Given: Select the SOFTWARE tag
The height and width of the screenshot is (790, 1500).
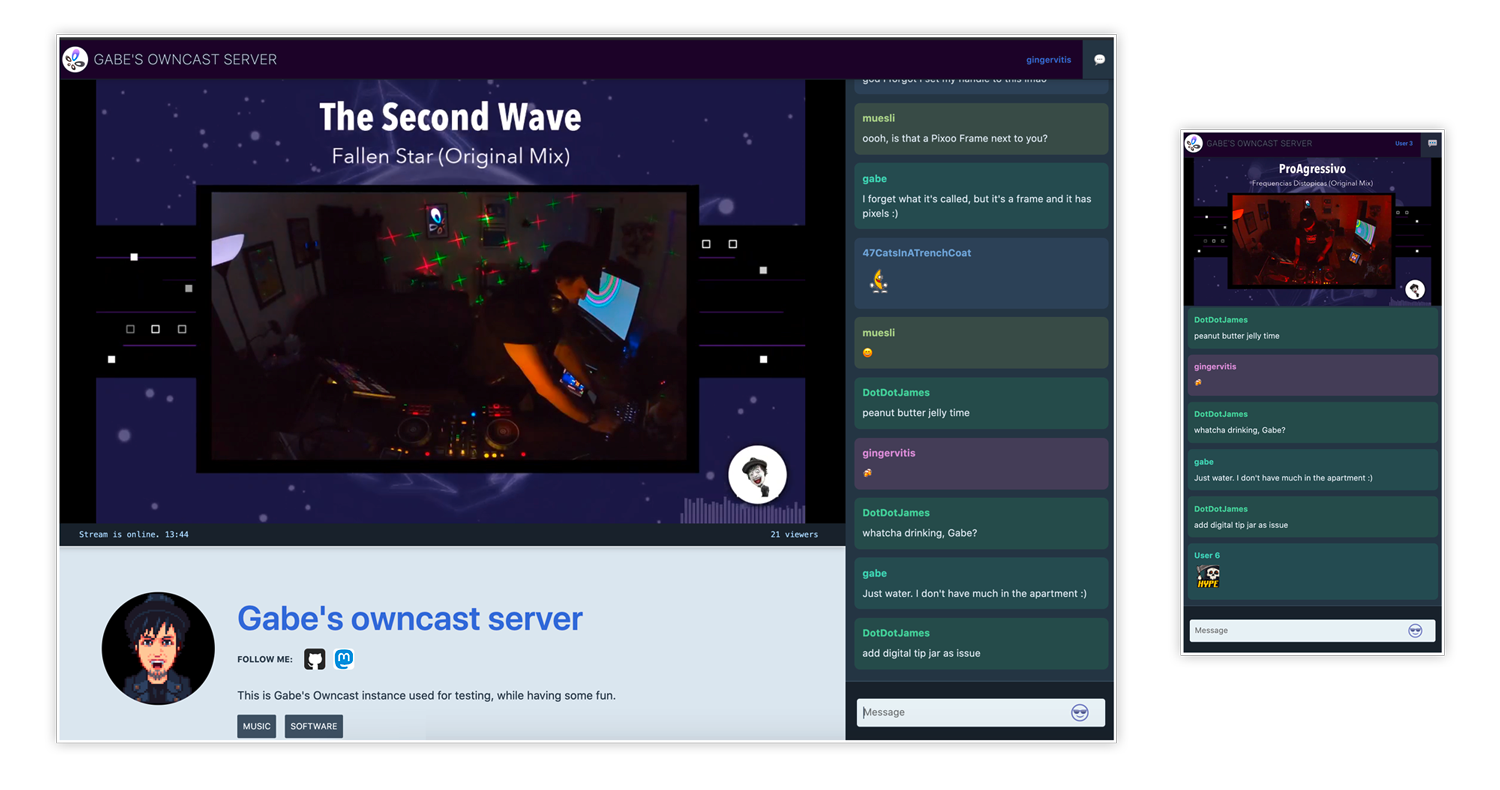Looking at the screenshot, I should [x=314, y=726].
